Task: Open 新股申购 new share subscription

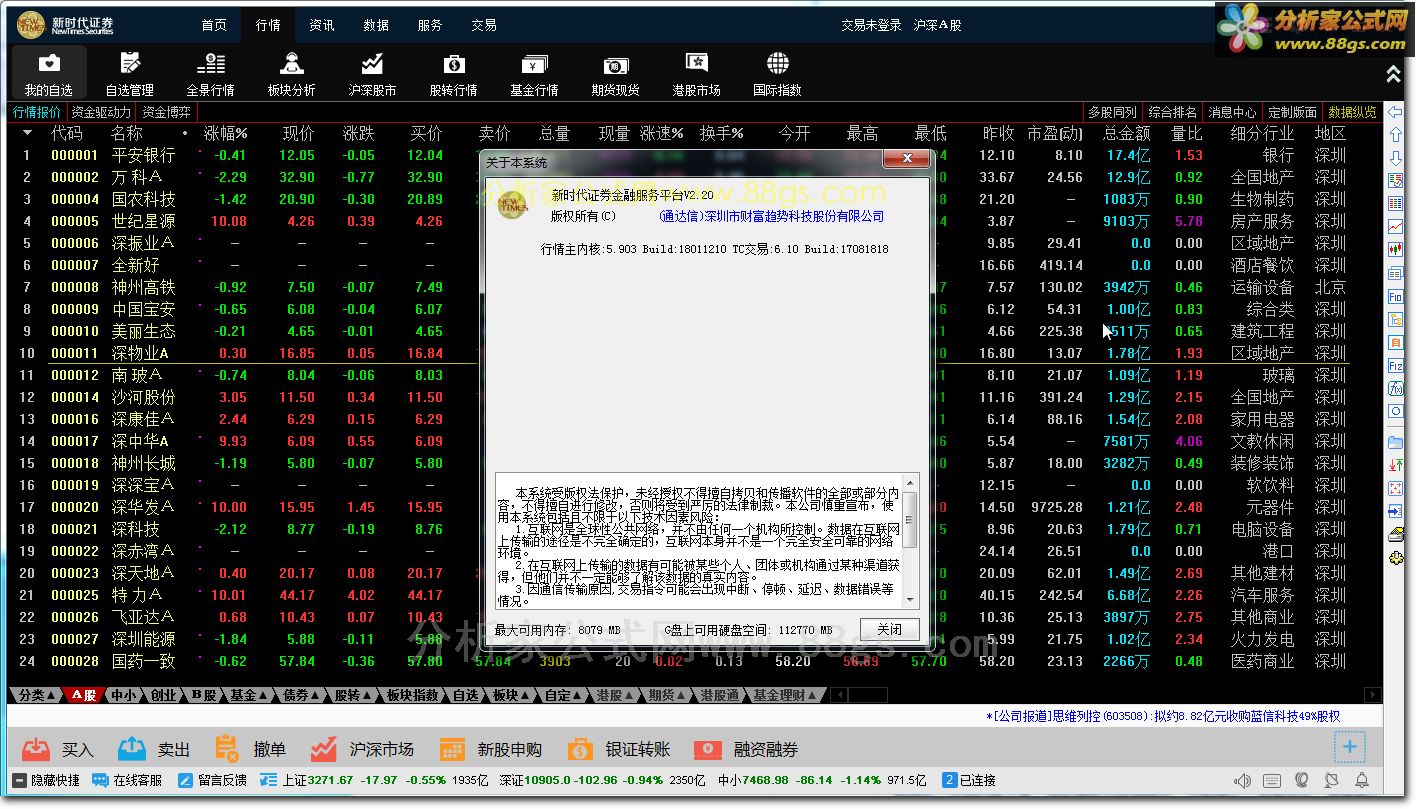Action: pos(490,750)
